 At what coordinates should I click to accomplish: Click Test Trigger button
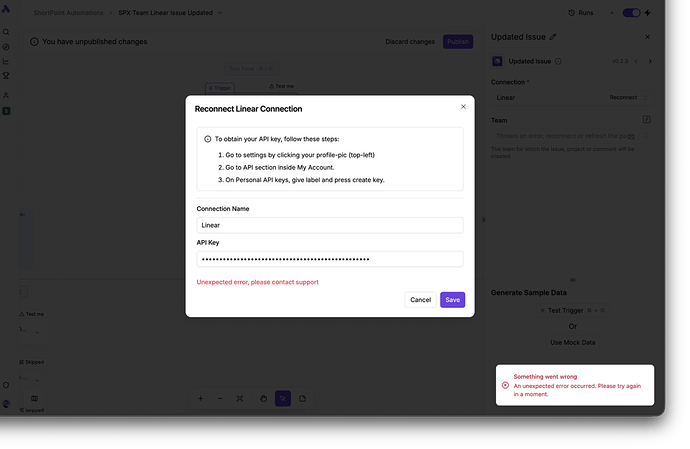pos(573,310)
